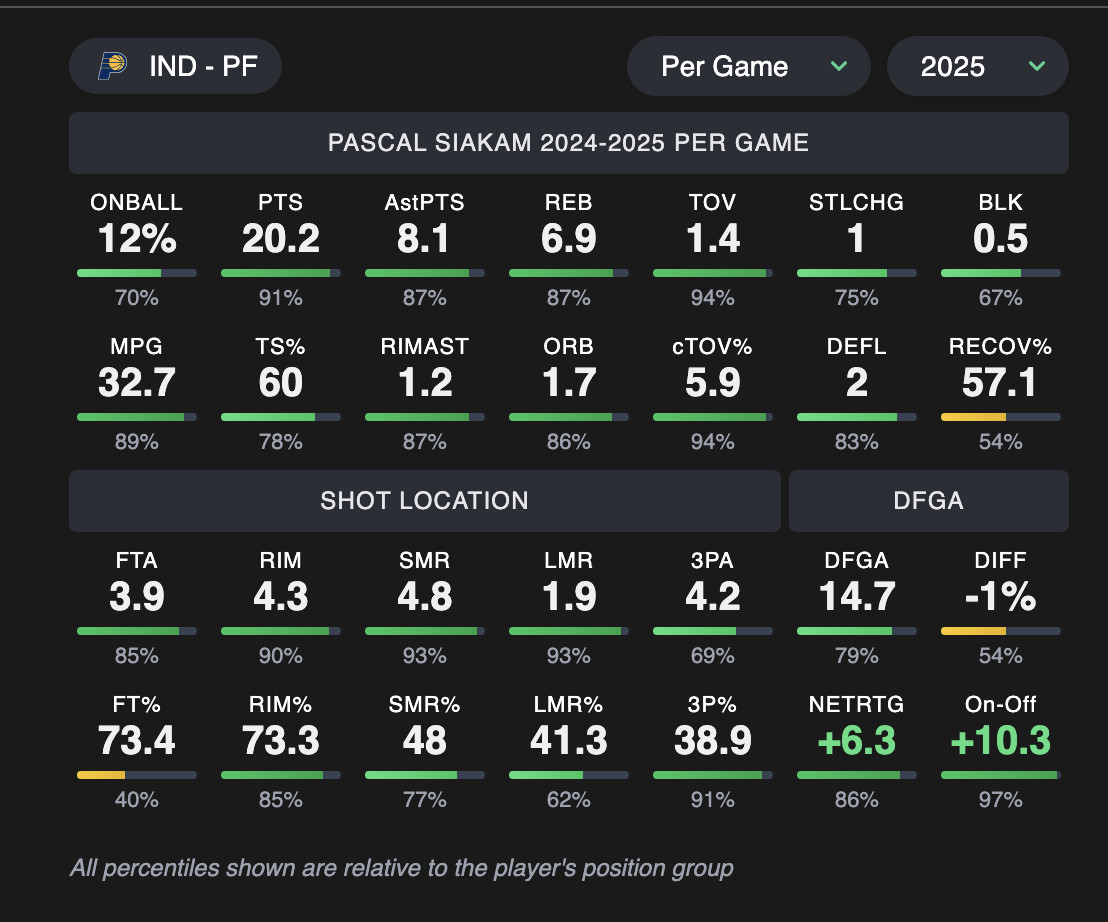This screenshot has width=1108, height=922.
Task: Click the yellow RECOV% percentile bar
Action: coord(1000,417)
